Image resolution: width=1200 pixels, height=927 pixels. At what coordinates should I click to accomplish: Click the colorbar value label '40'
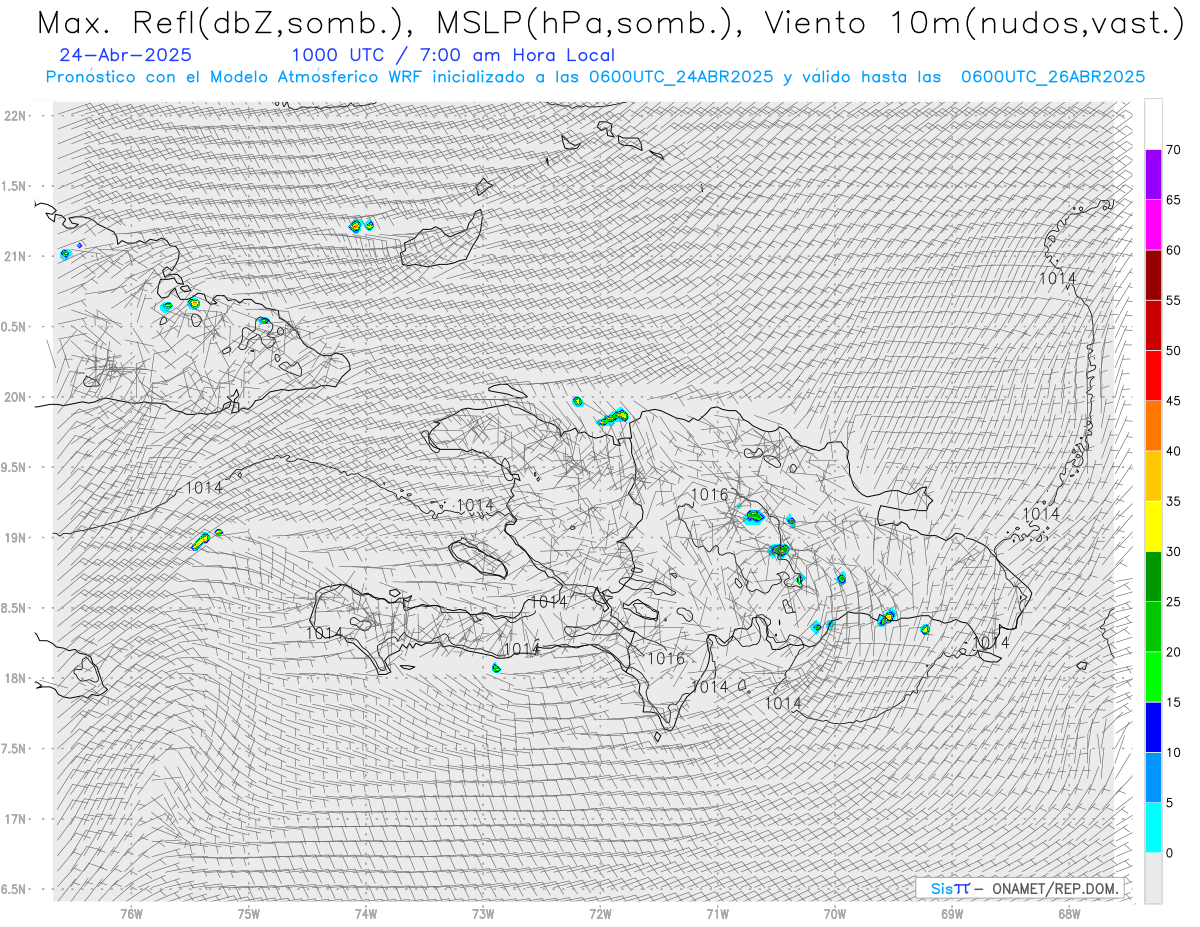point(1173,451)
